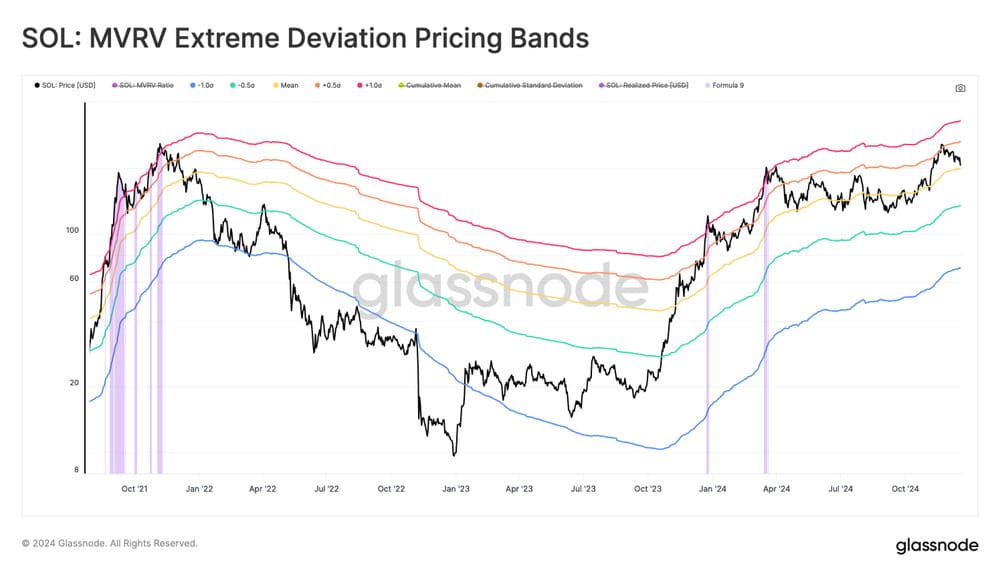
Task: Click the glassnode logo in footer
Action: 936,545
